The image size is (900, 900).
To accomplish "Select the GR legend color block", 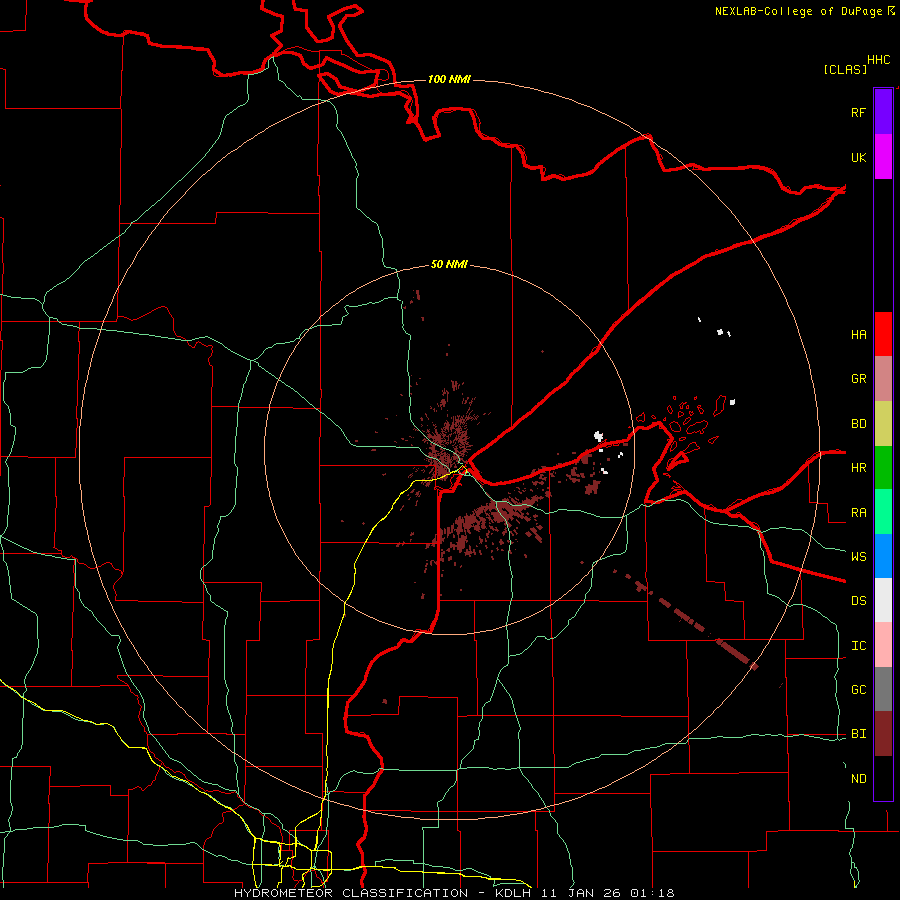I will [x=883, y=379].
